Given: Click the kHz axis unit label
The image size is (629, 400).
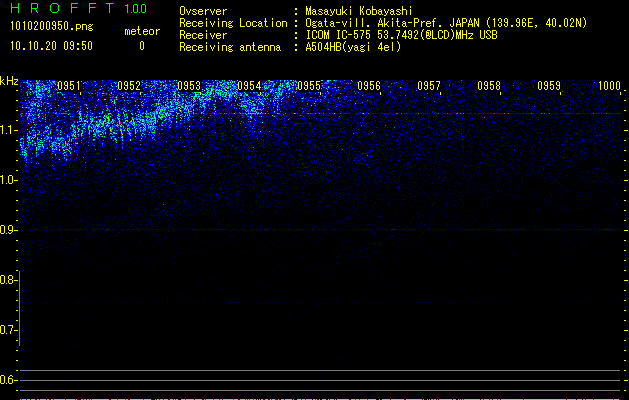Looking at the screenshot, I should (9, 81).
